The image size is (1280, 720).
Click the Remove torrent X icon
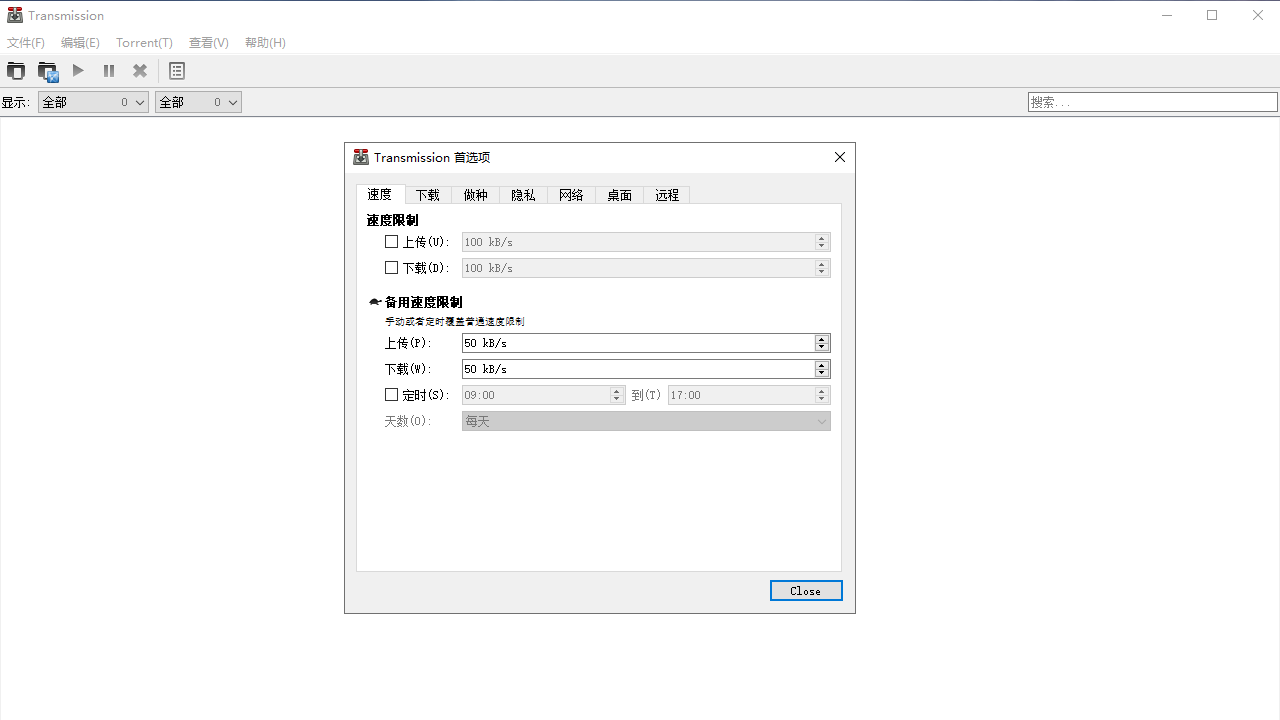pos(139,71)
